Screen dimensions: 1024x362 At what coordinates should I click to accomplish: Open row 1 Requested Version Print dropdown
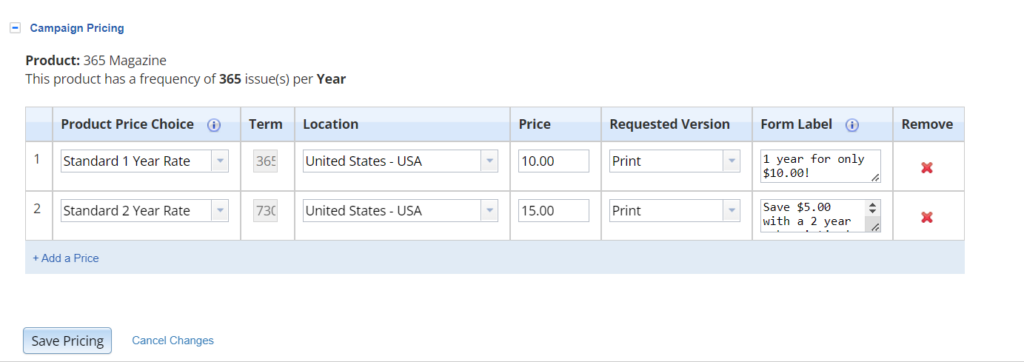pyautogui.click(x=675, y=161)
